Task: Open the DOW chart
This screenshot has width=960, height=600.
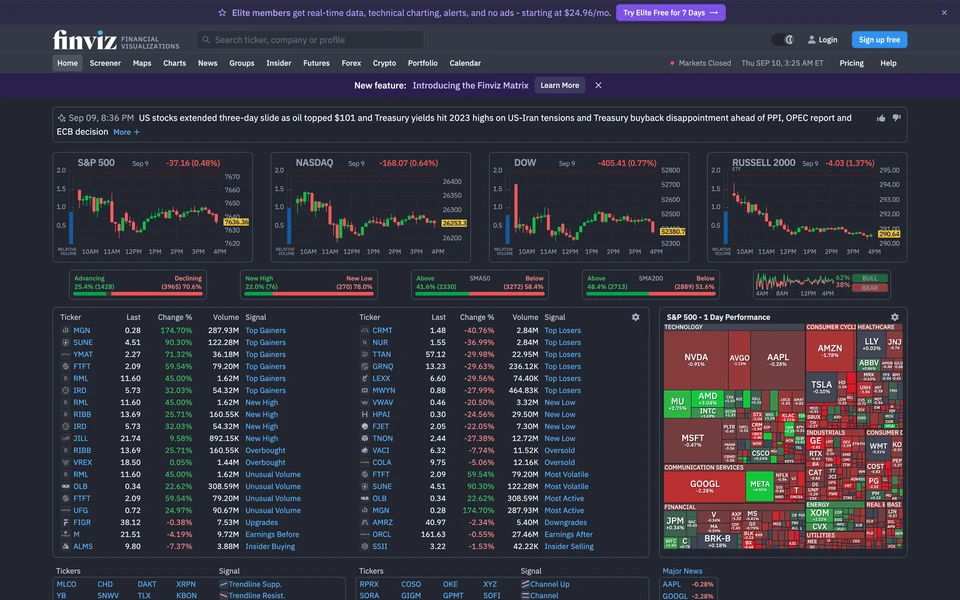Action: 589,207
